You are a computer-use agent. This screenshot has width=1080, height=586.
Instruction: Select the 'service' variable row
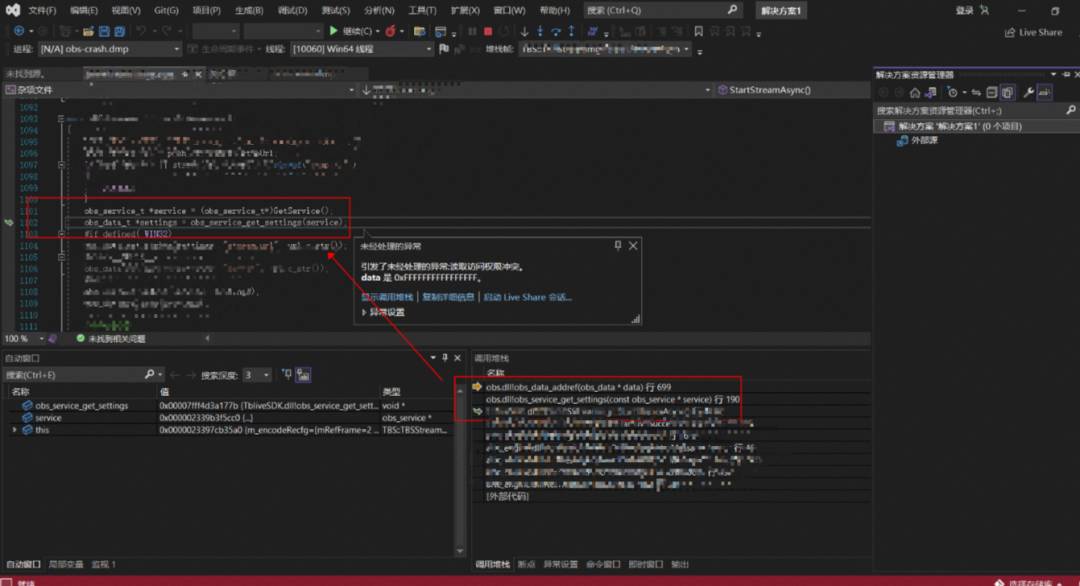coord(227,417)
